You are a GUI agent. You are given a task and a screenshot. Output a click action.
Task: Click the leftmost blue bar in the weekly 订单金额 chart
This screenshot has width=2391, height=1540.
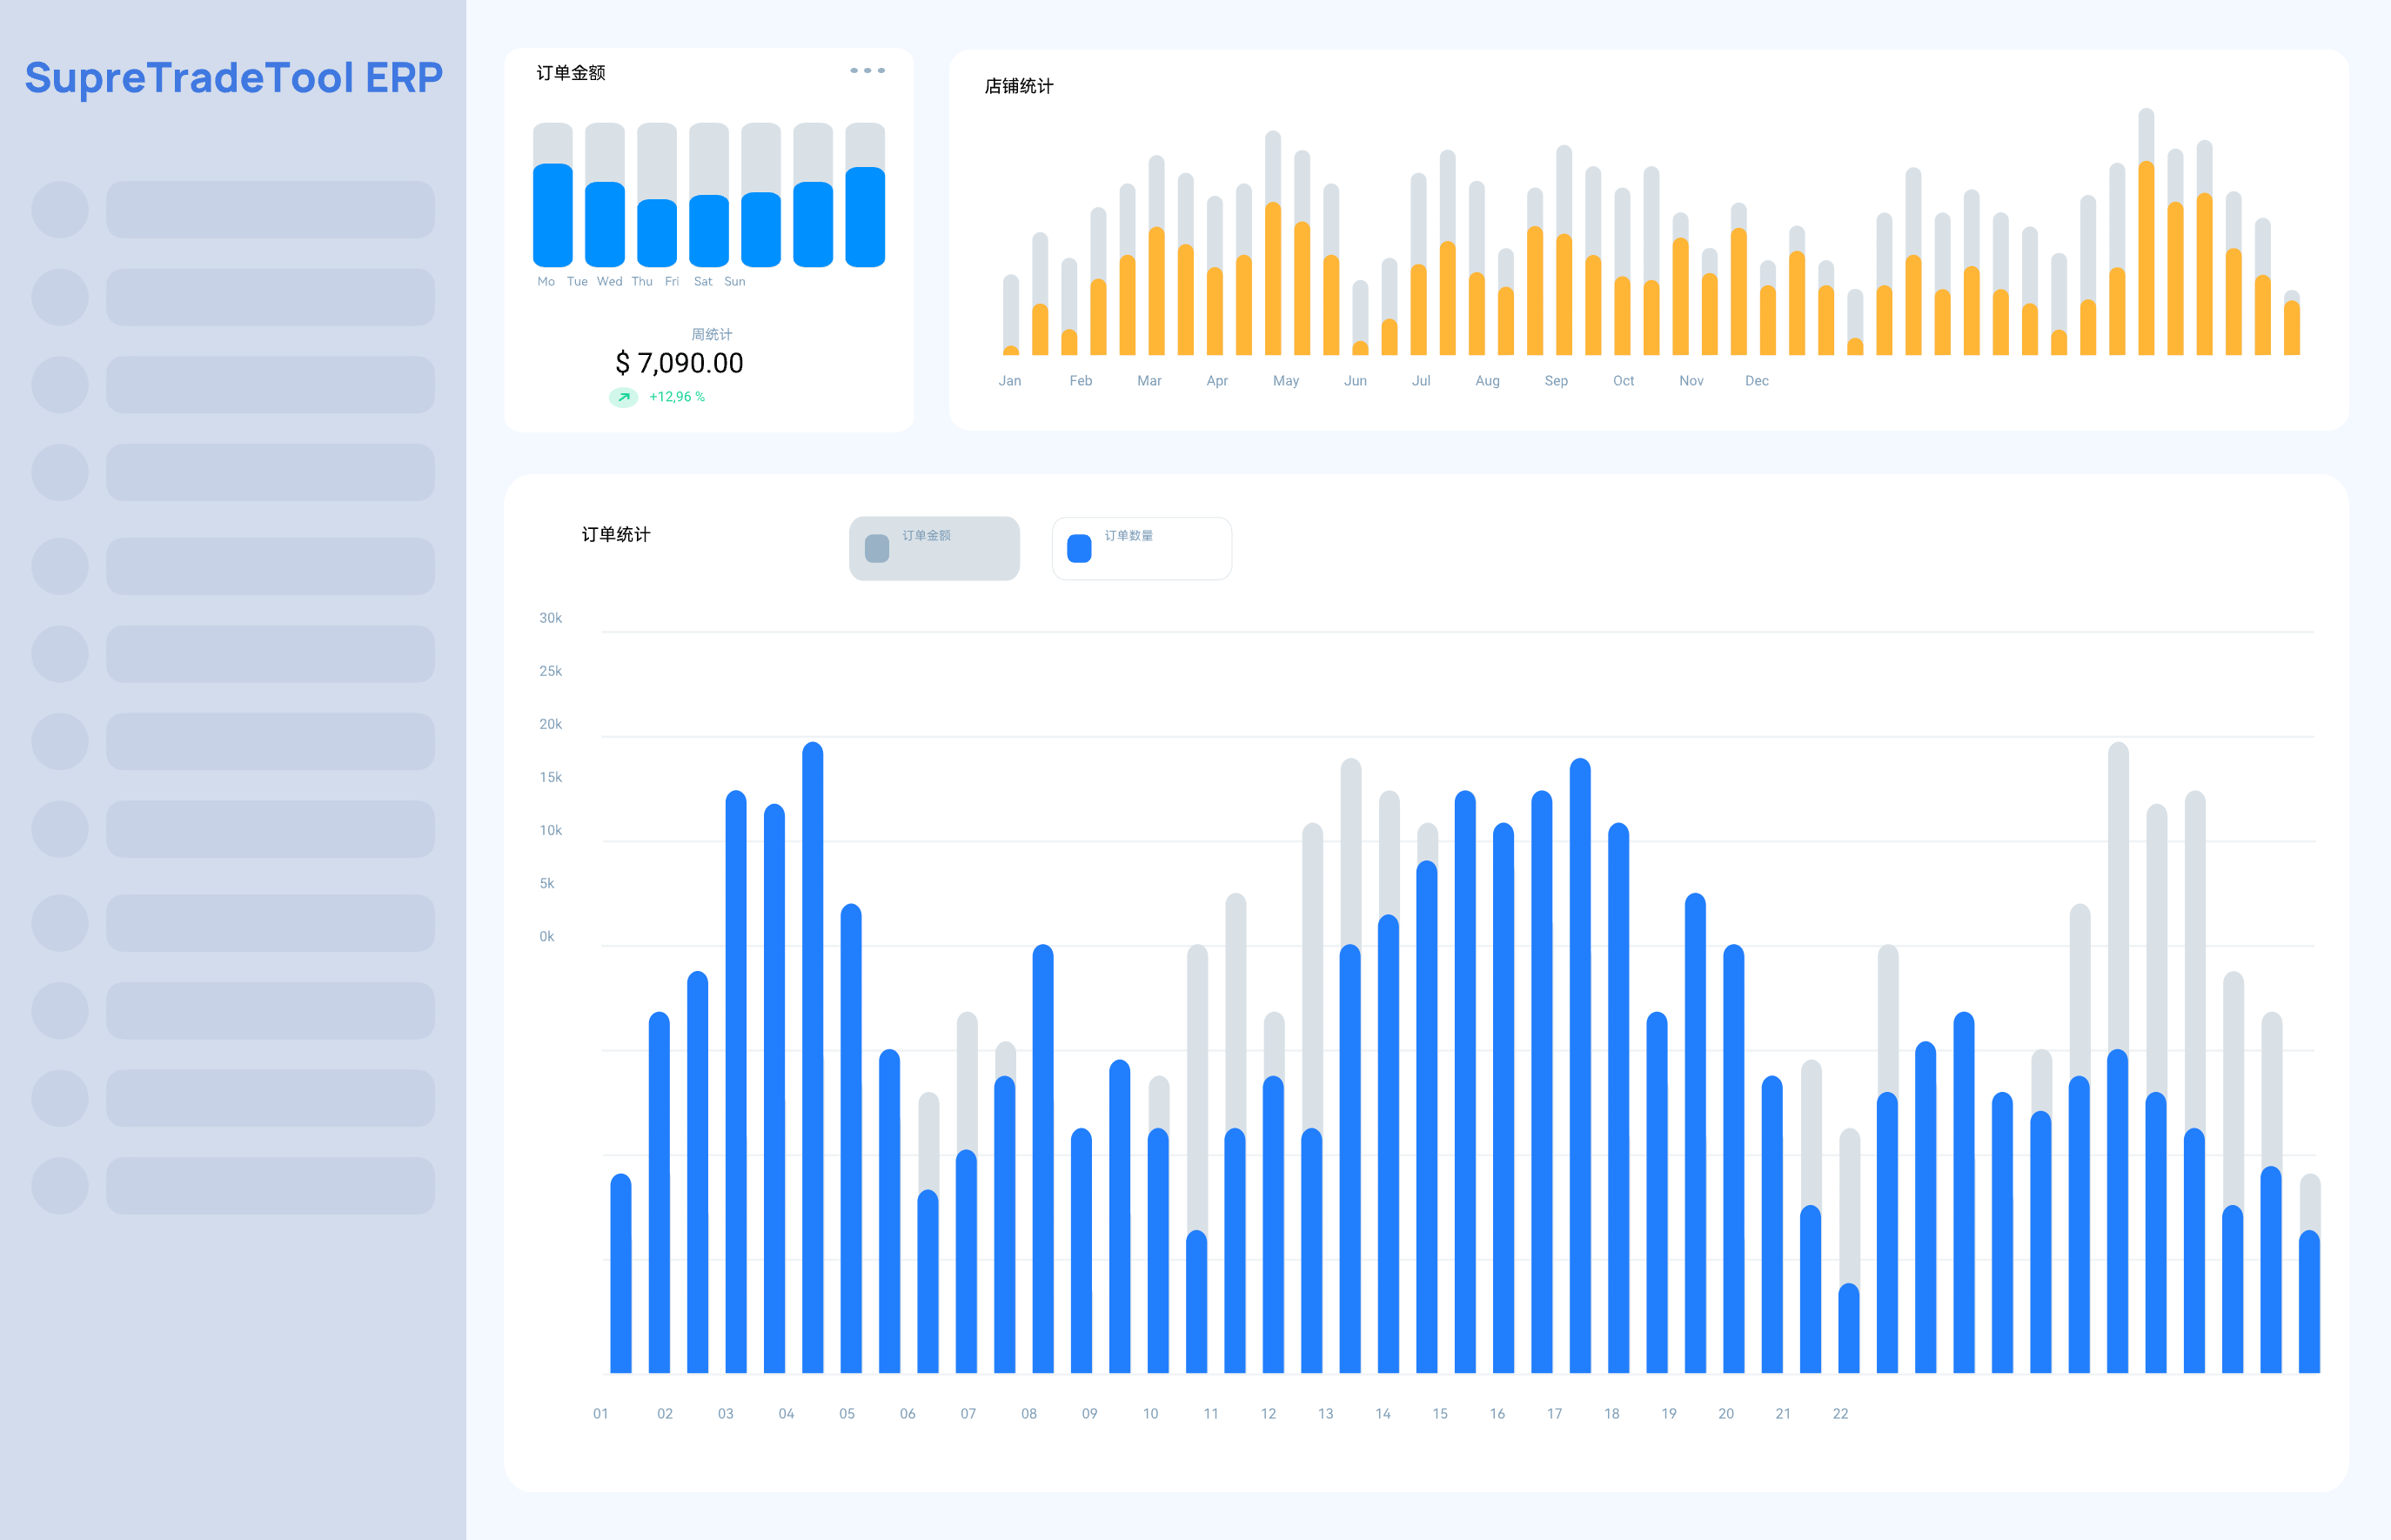pyautogui.click(x=553, y=217)
